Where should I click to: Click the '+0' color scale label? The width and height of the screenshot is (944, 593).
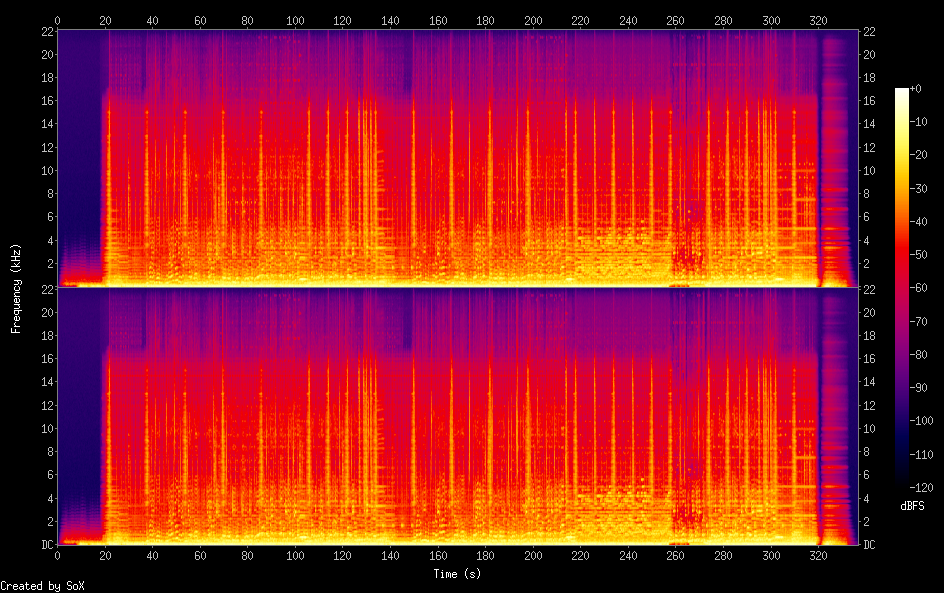[915, 88]
